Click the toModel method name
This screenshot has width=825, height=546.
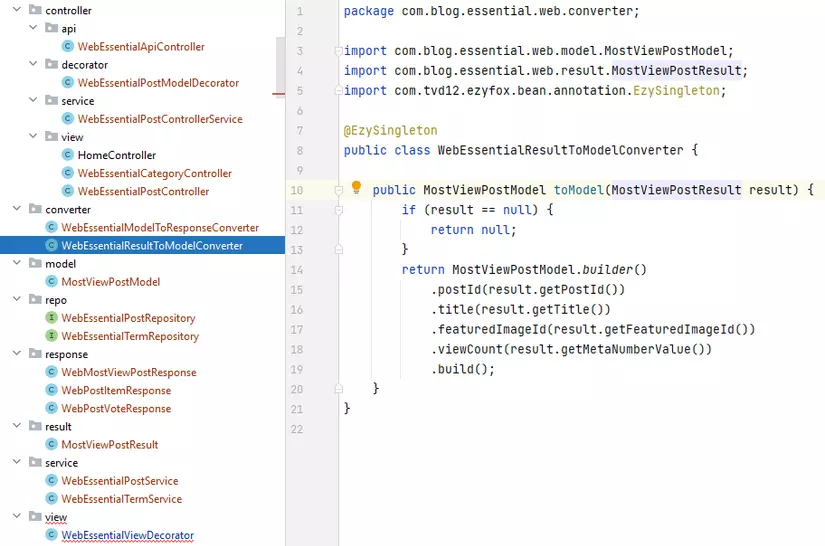coord(579,190)
